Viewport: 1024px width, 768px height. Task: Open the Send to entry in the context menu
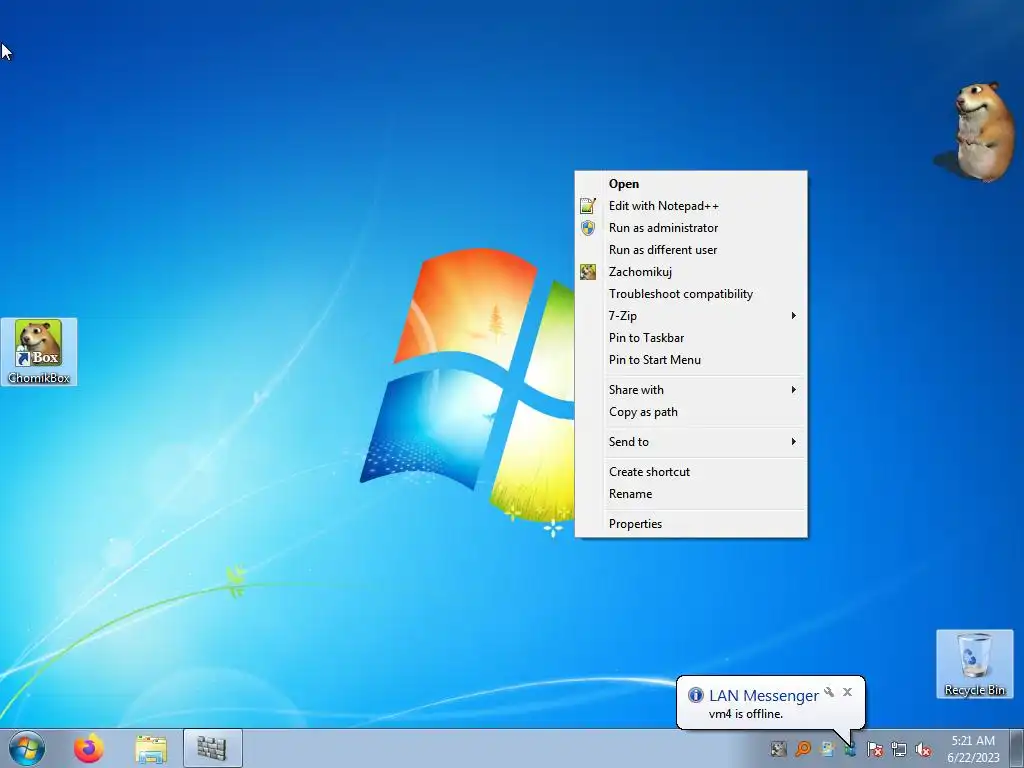690,442
